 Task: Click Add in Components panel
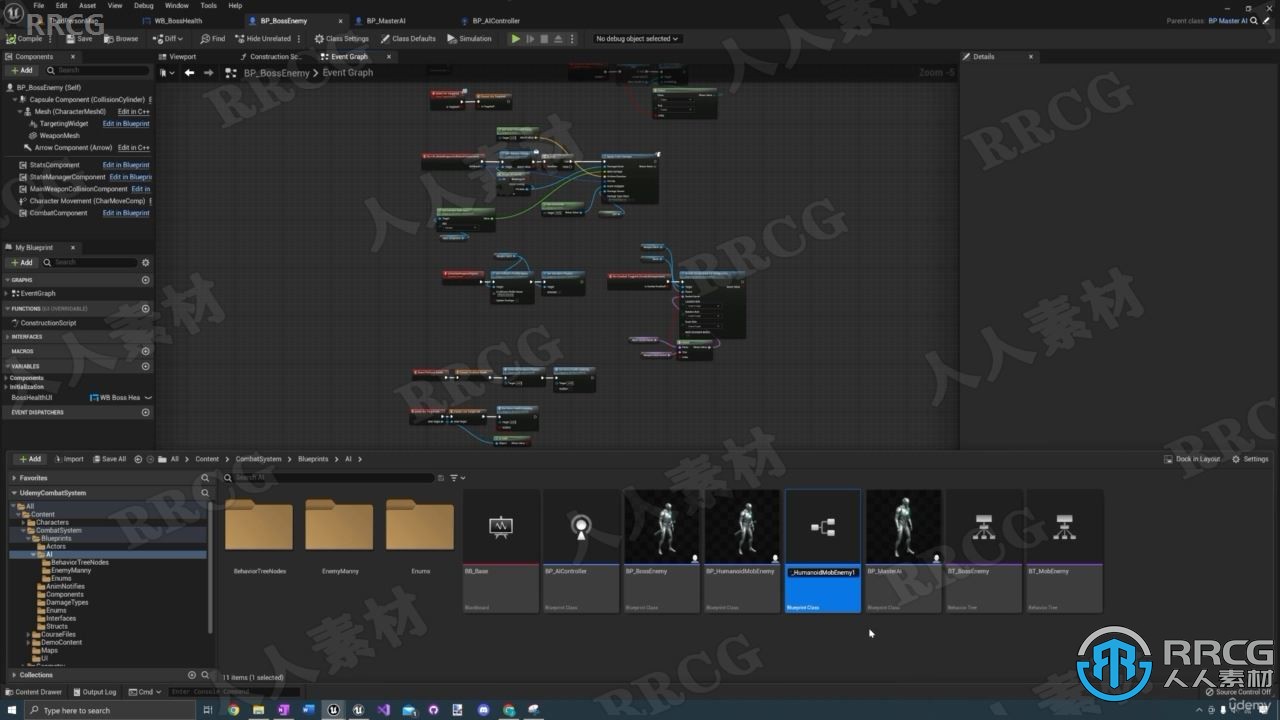point(21,70)
